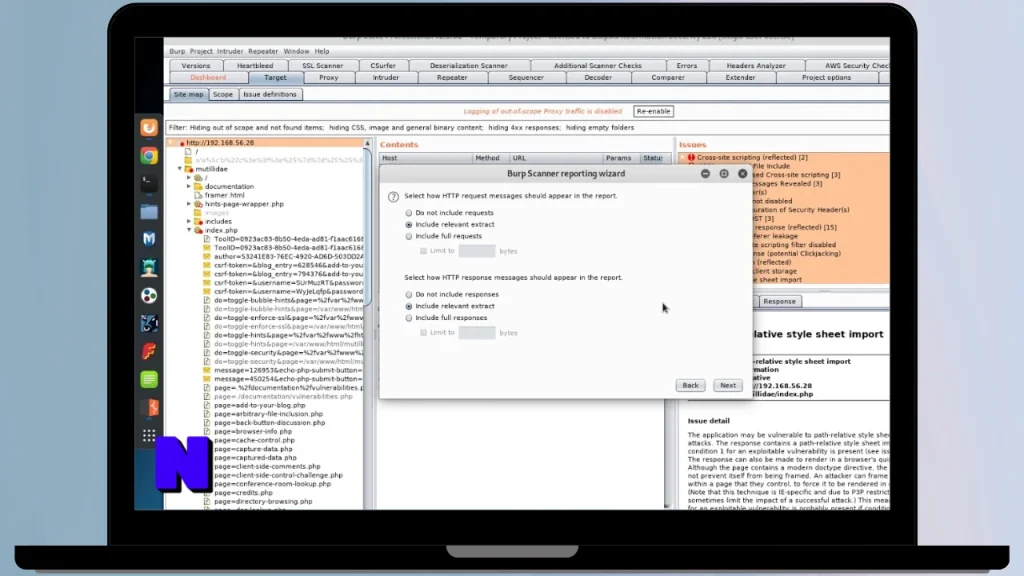1024x576 pixels.
Task: Click the mutillidae folder icon in site map
Action: 189,169
